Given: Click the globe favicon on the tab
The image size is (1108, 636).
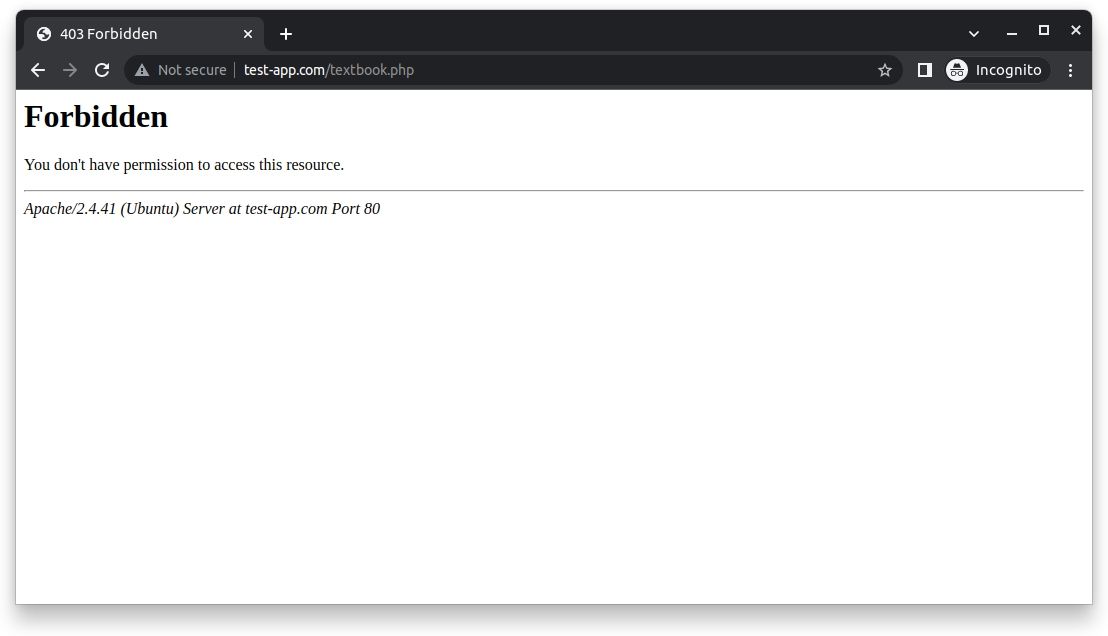Looking at the screenshot, I should click(x=43, y=33).
